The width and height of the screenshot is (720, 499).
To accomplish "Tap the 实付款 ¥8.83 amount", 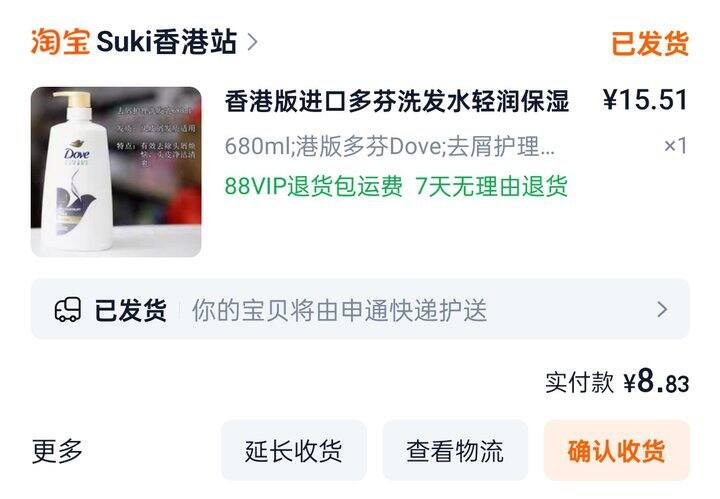I will click(617, 382).
